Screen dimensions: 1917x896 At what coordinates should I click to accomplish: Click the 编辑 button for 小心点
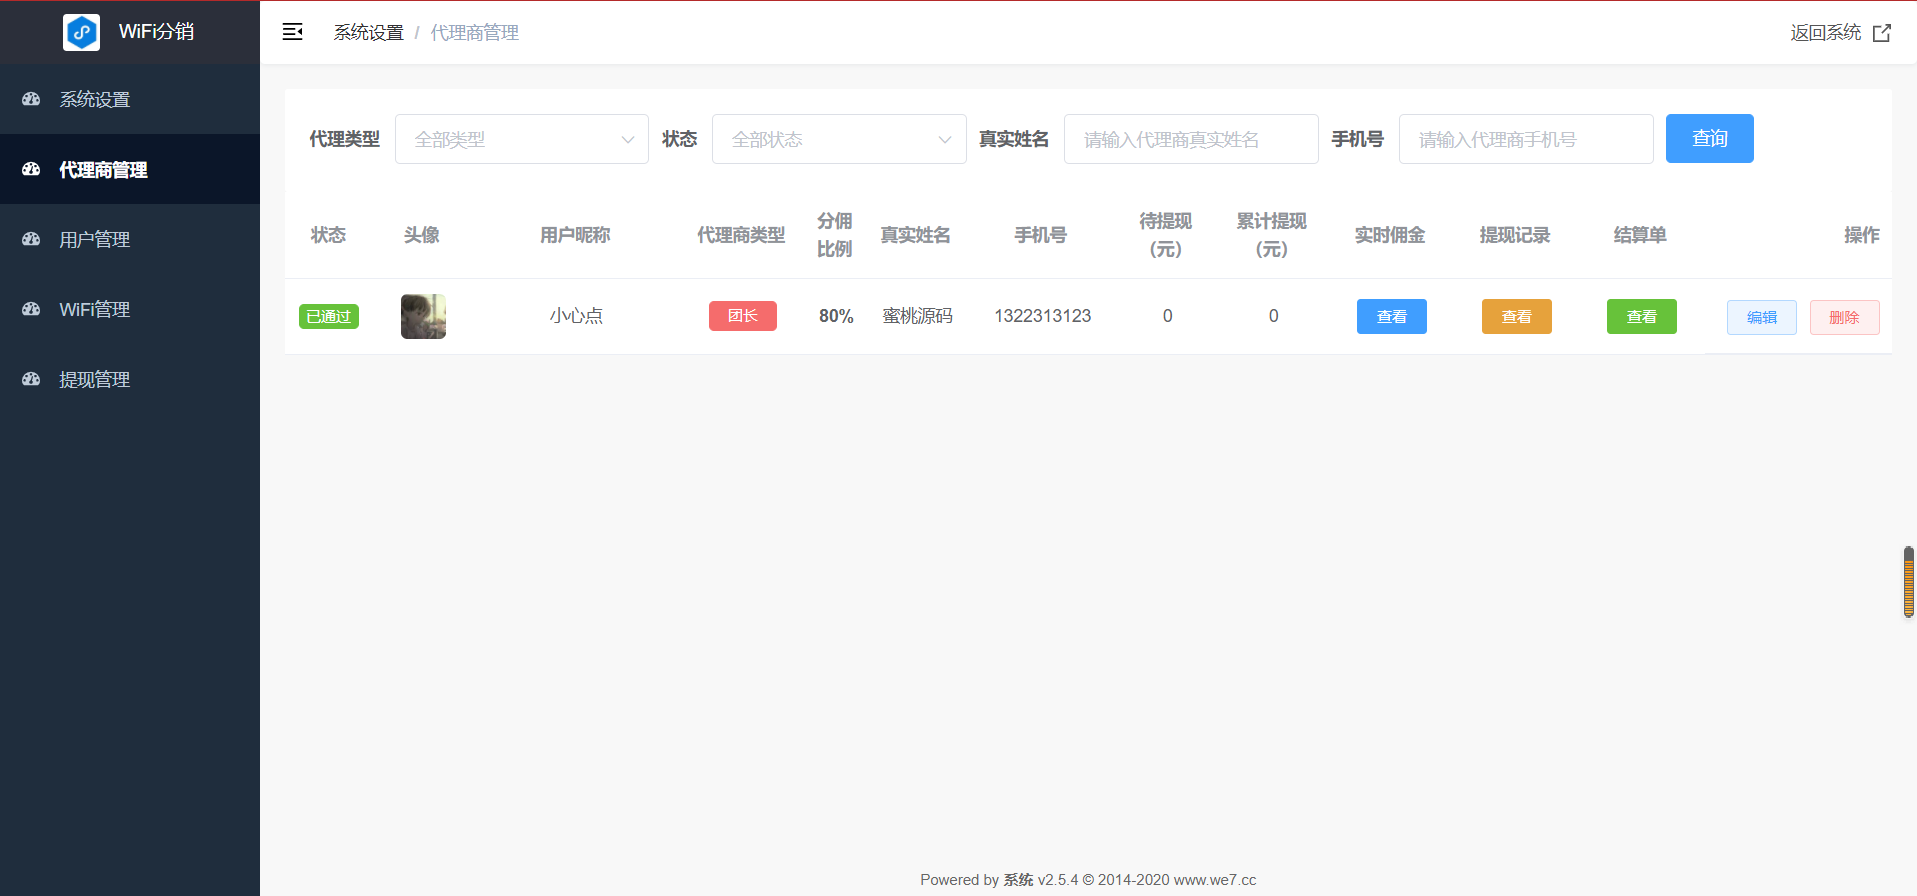tap(1761, 317)
